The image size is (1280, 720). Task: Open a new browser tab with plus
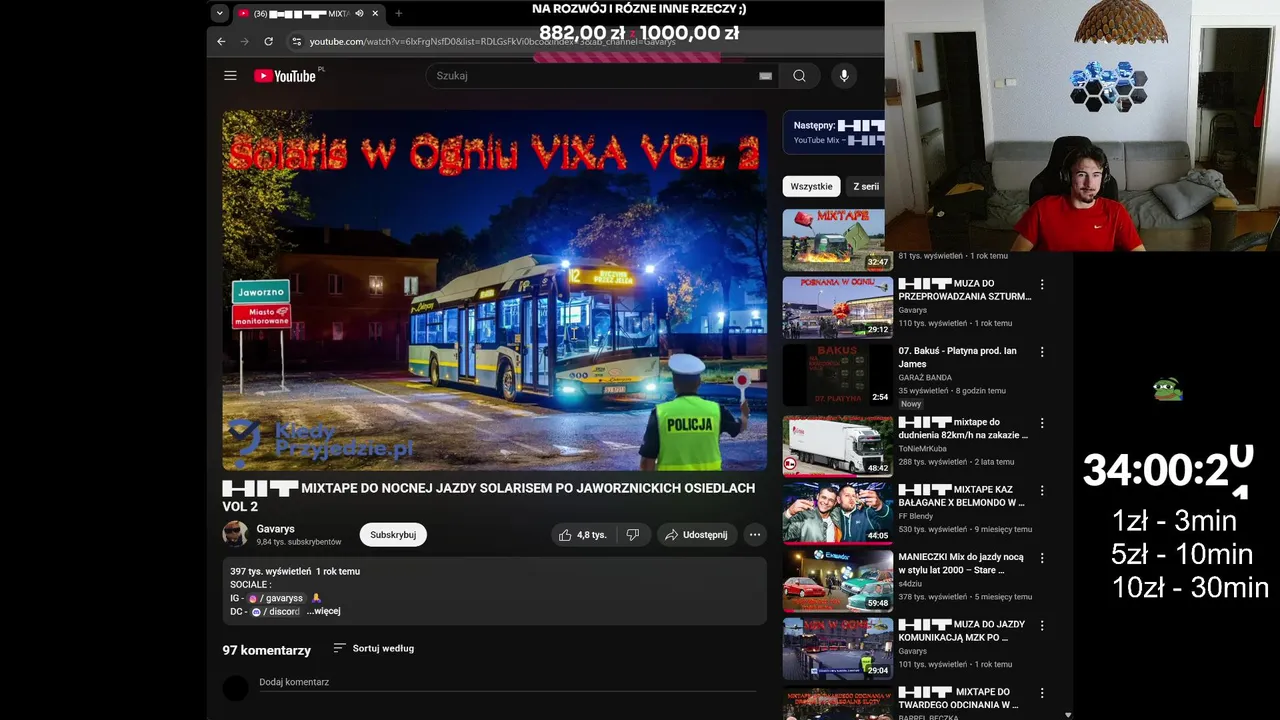tap(399, 13)
